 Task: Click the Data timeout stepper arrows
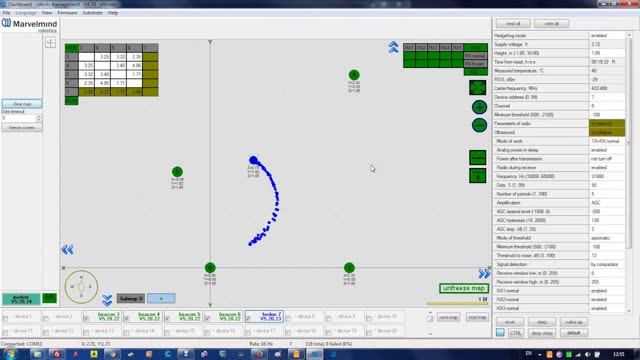coord(39,118)
